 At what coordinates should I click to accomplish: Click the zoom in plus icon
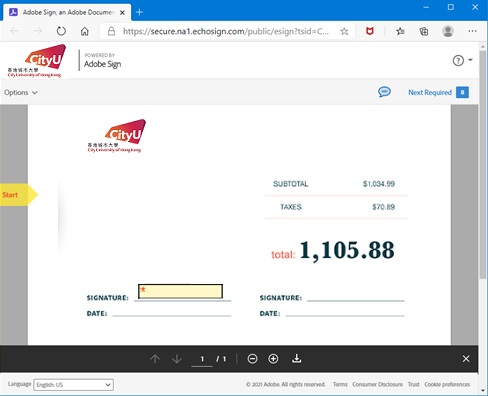click(273, 359)
